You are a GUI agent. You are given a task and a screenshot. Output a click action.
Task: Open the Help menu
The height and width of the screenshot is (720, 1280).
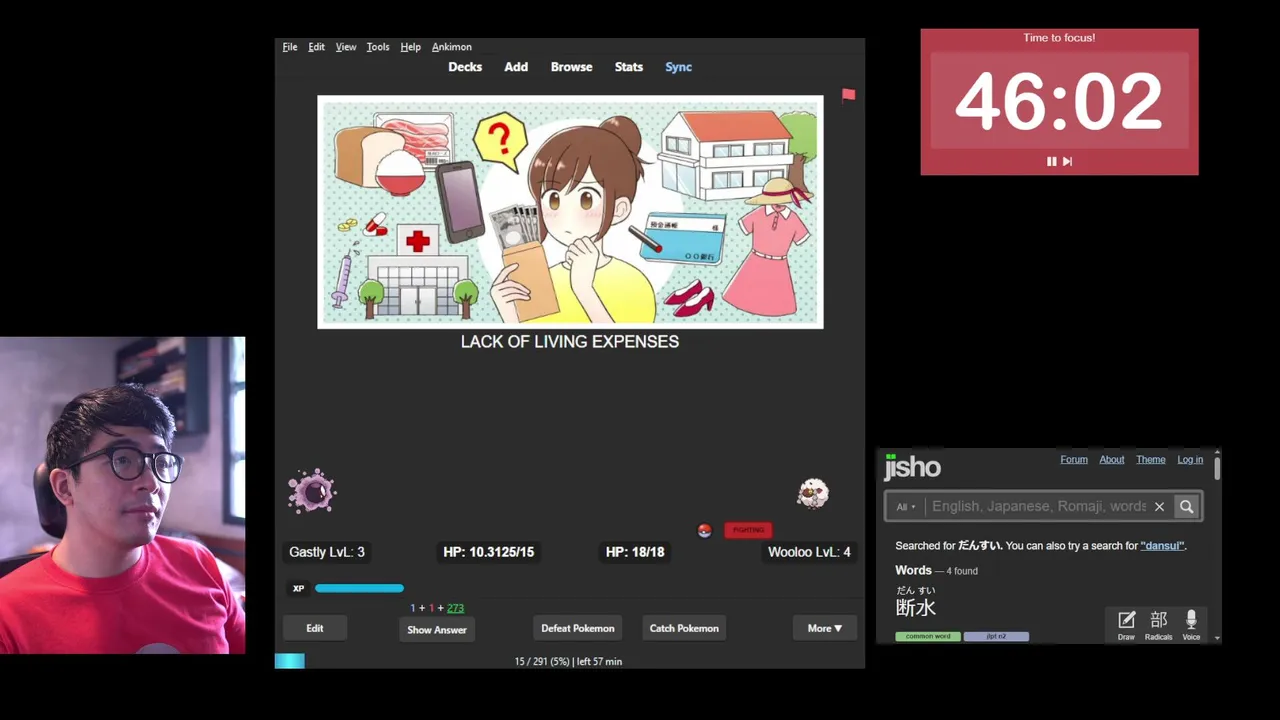(x=410, y=47)
